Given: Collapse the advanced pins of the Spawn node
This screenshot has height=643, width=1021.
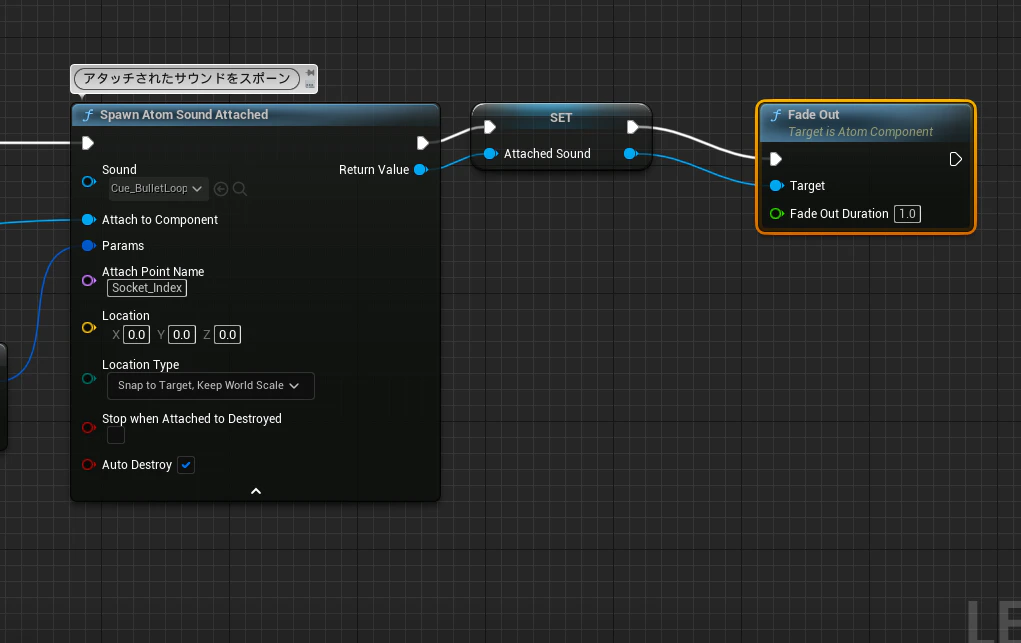Looking at the screenshot, I should tap(256, 491).
